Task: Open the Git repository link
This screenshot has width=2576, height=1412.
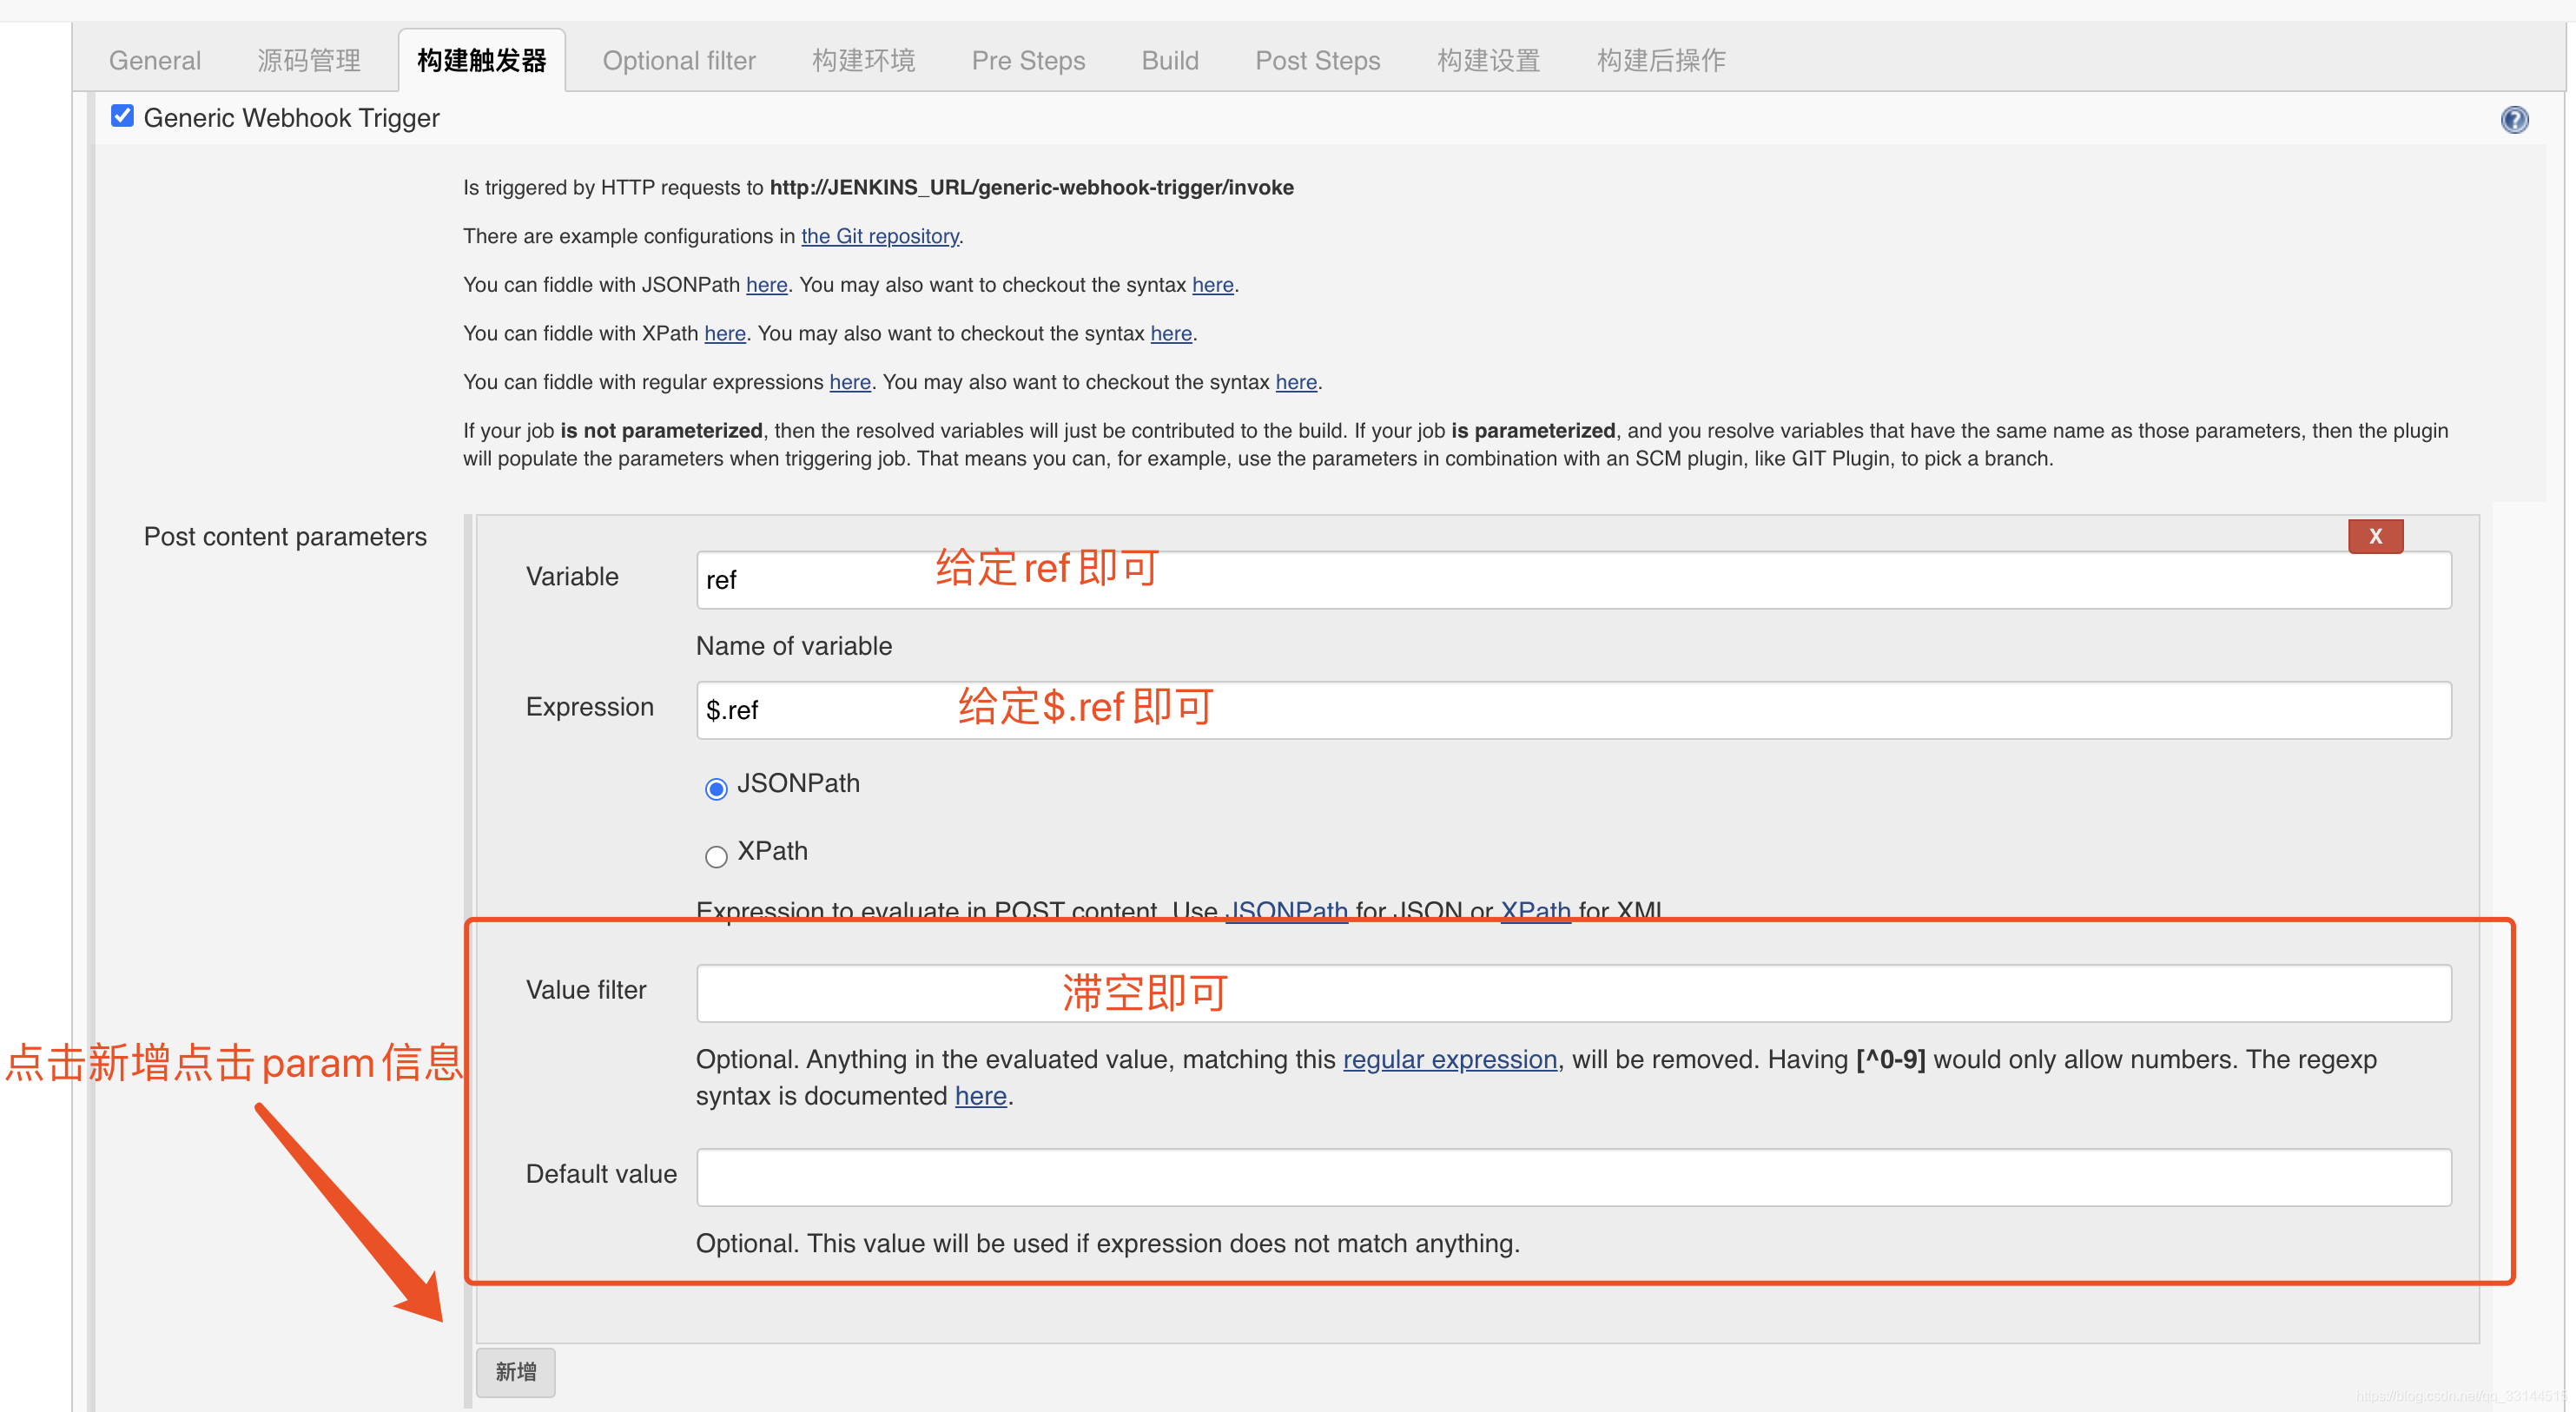Action: point(879,236)
